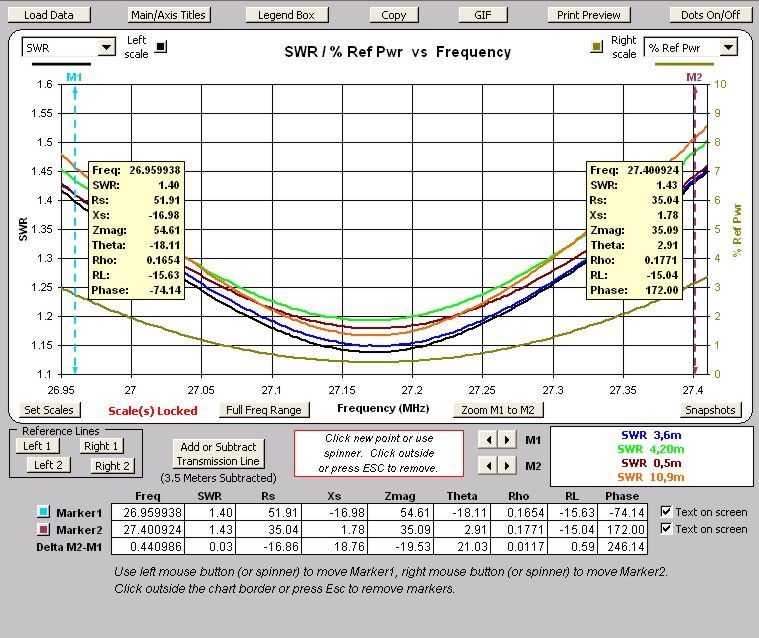This screenshot has height=638, width=759.
Task: Click Full Freq Range button
Action: 264,410
